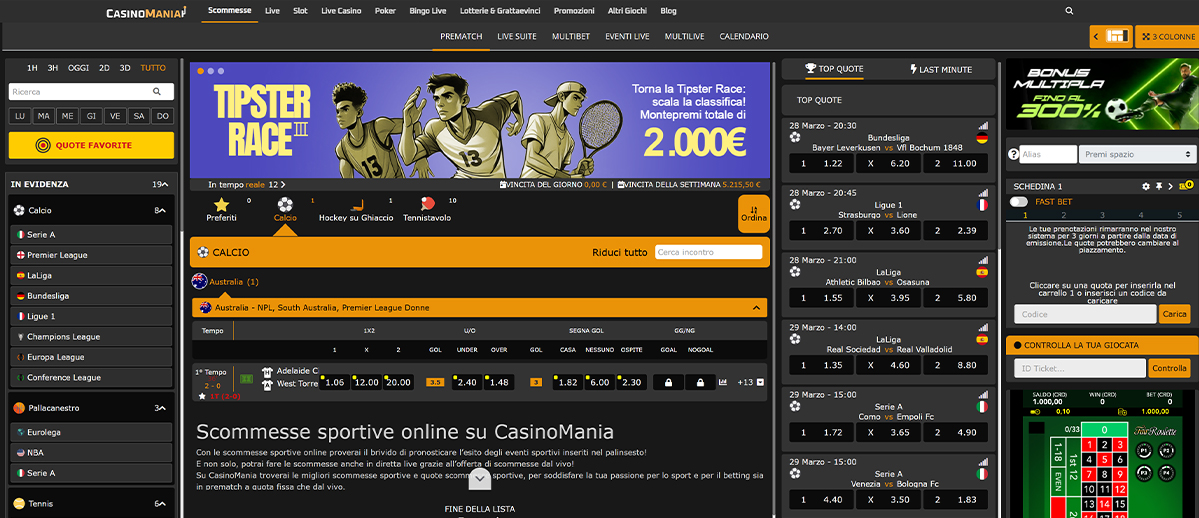
Task: Click the Cerca incontro search field
Action: click(708, 252)
